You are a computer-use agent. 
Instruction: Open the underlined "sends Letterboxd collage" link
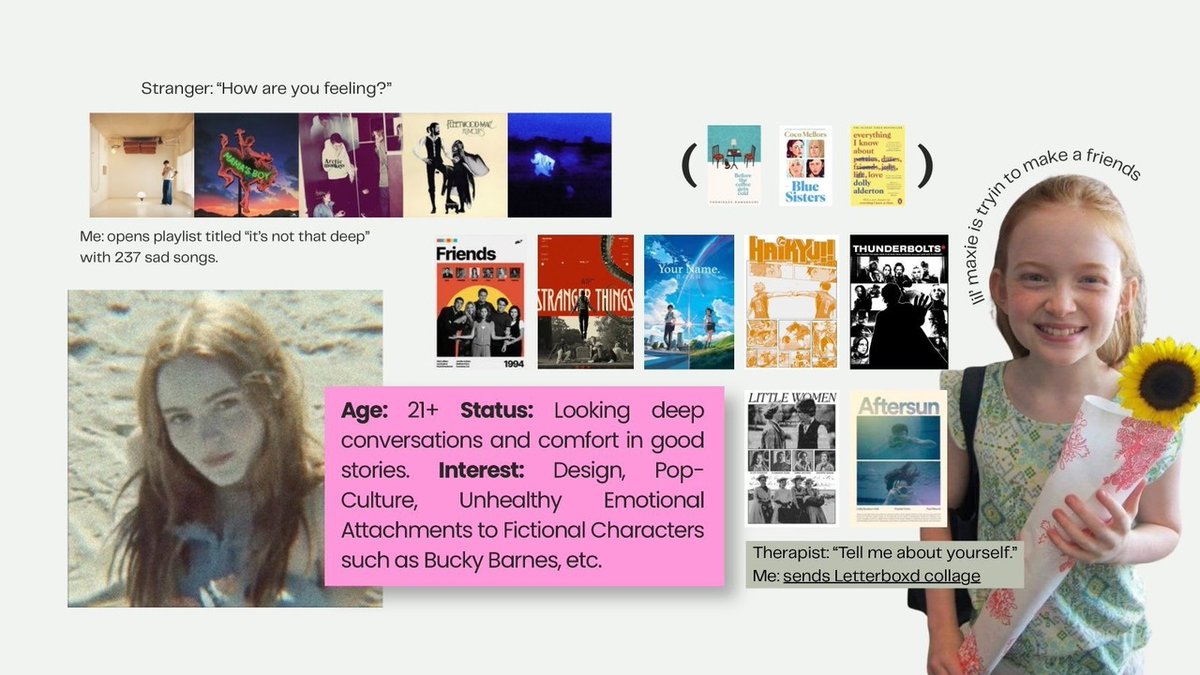pos(881,576)
